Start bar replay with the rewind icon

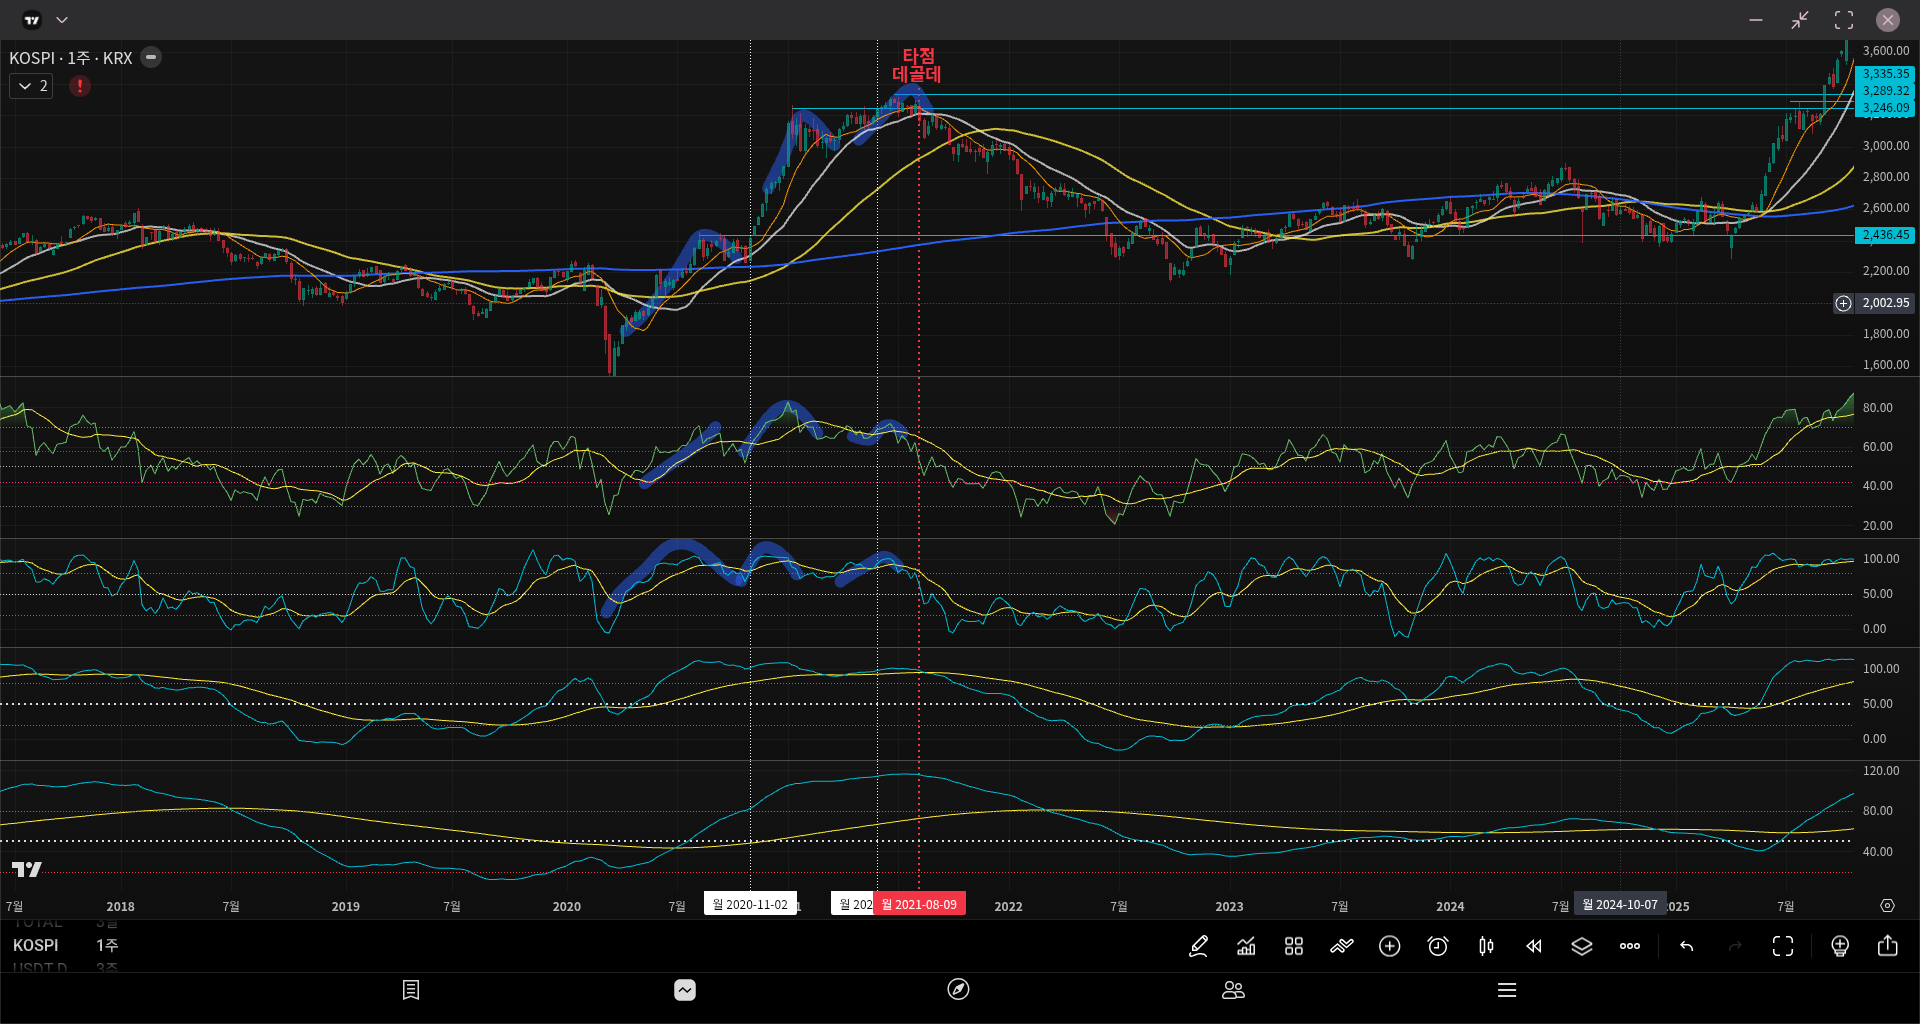click(x=1534, y=946)
